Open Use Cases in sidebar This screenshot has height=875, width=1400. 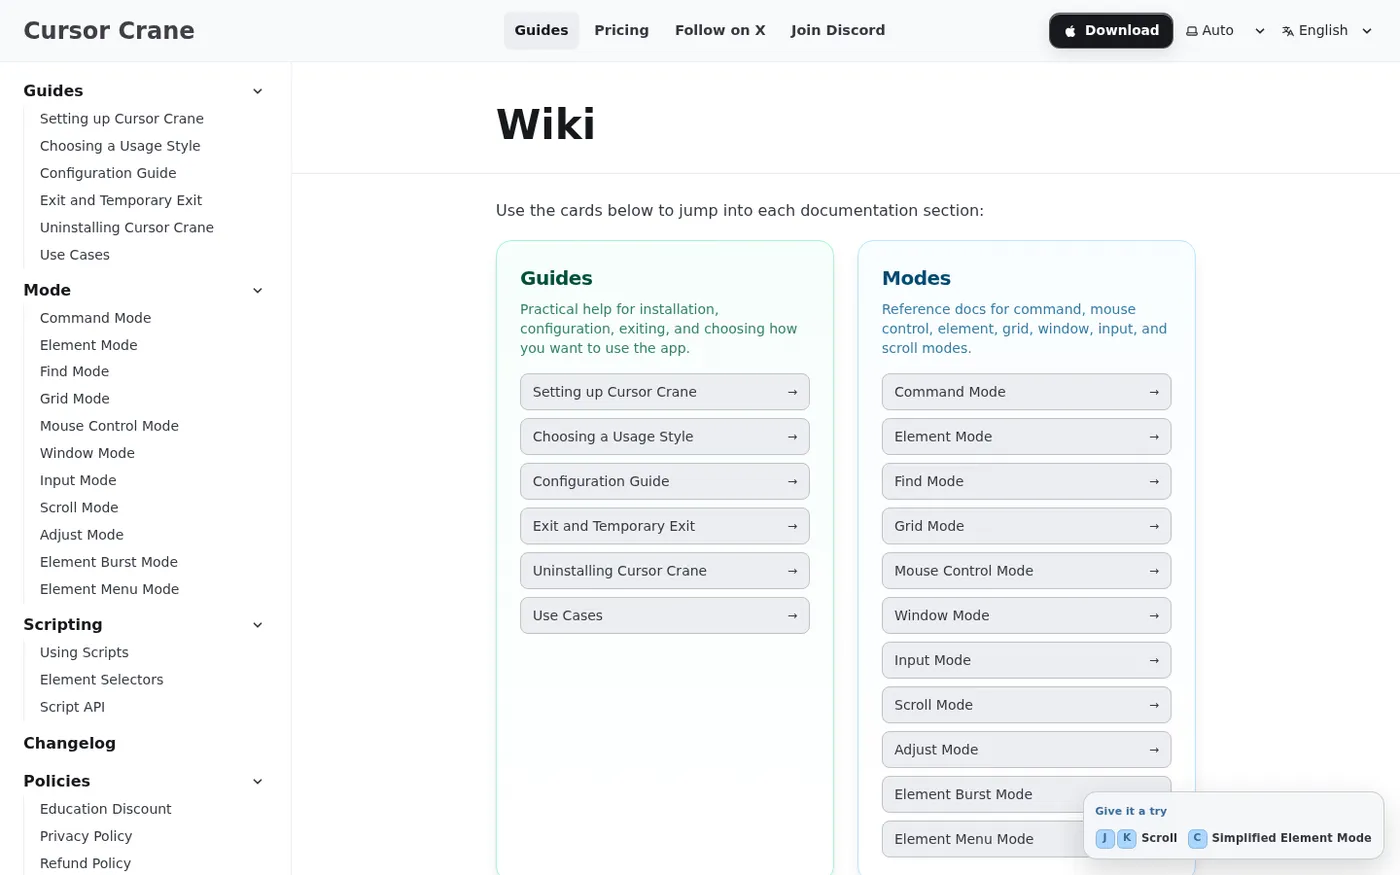pos(75,255)
